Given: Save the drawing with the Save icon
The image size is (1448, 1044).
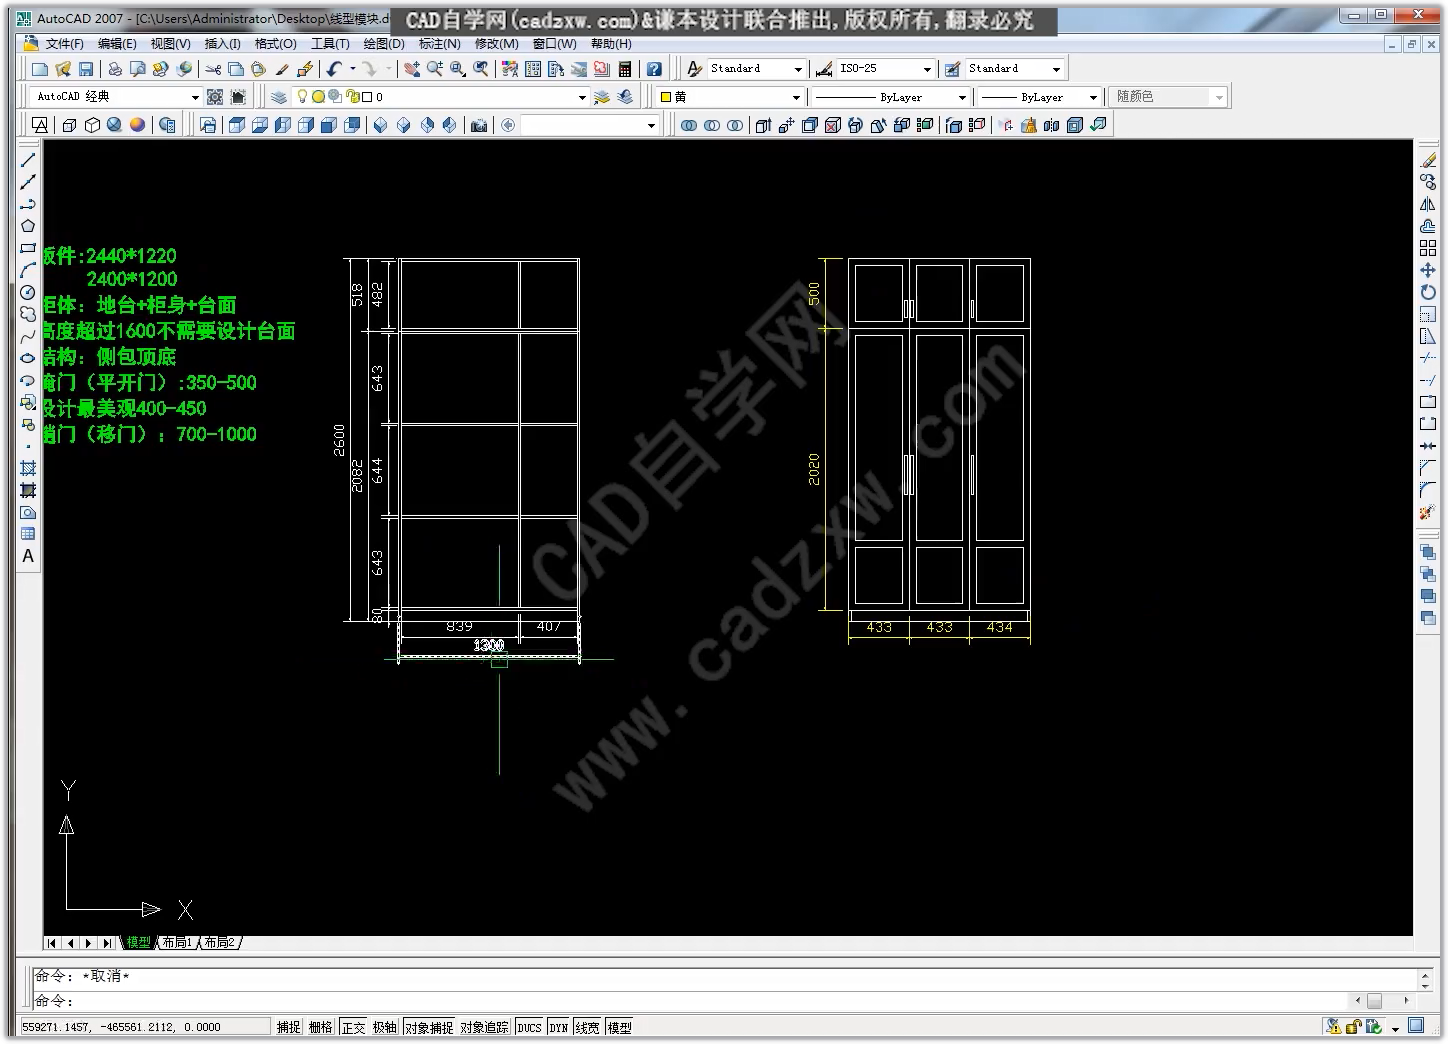Looking at the screenshot, I should (x=86, y=69).
